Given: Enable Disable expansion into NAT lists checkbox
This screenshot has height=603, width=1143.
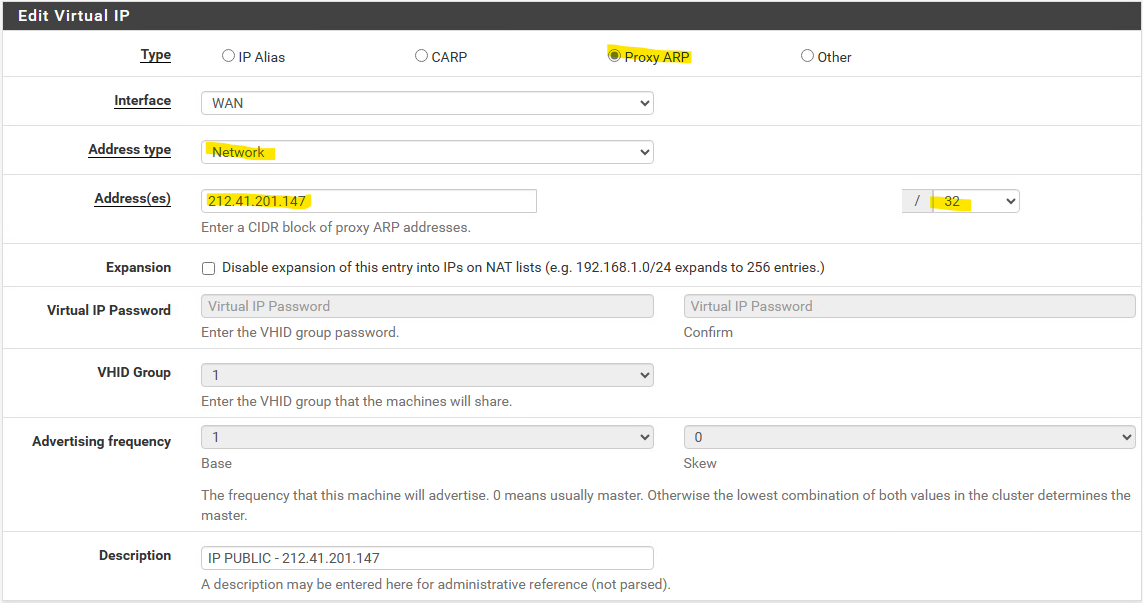Looking at the screenshot, I should [x=208, y=268].
